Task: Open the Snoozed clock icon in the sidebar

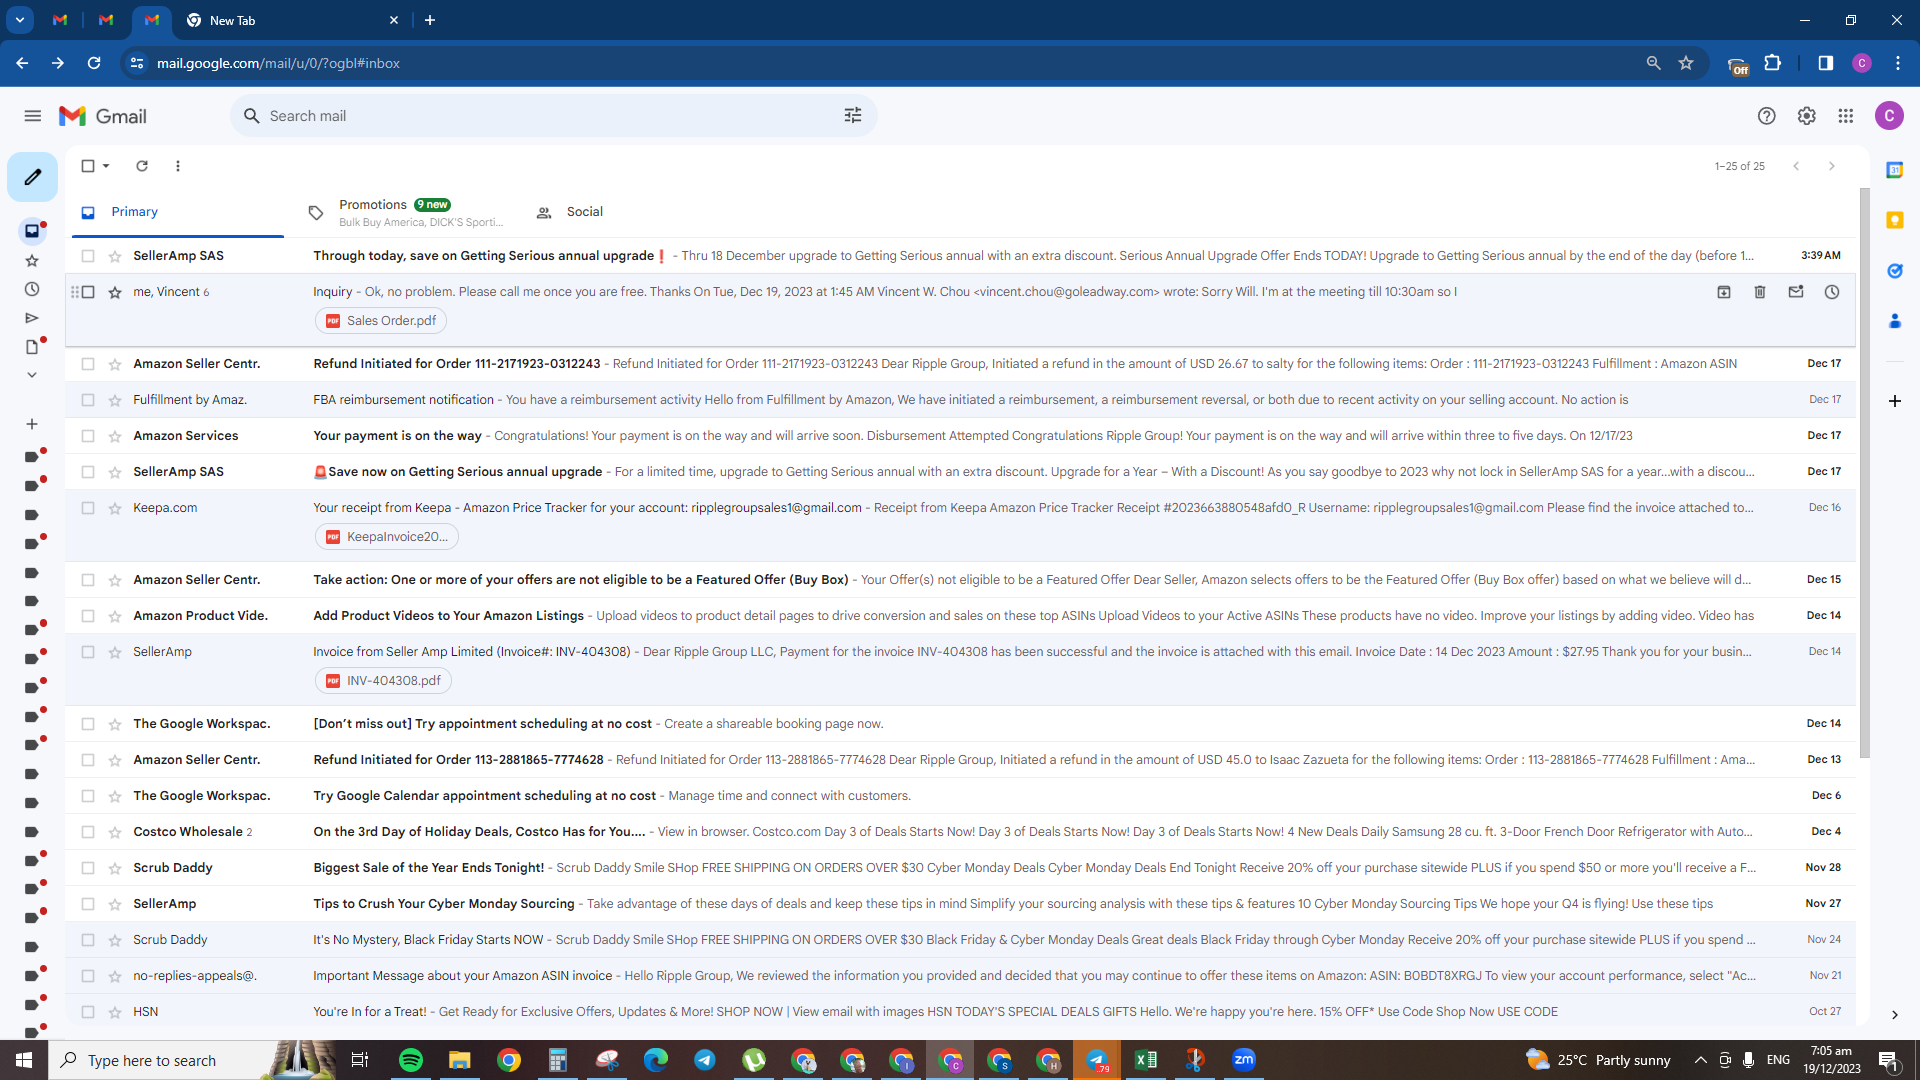Action: pyautogui.click(x=32, y=289)
